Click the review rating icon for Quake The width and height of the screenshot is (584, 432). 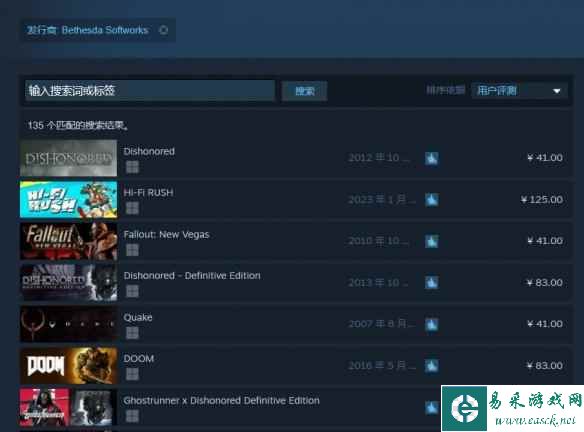(432, 324)
